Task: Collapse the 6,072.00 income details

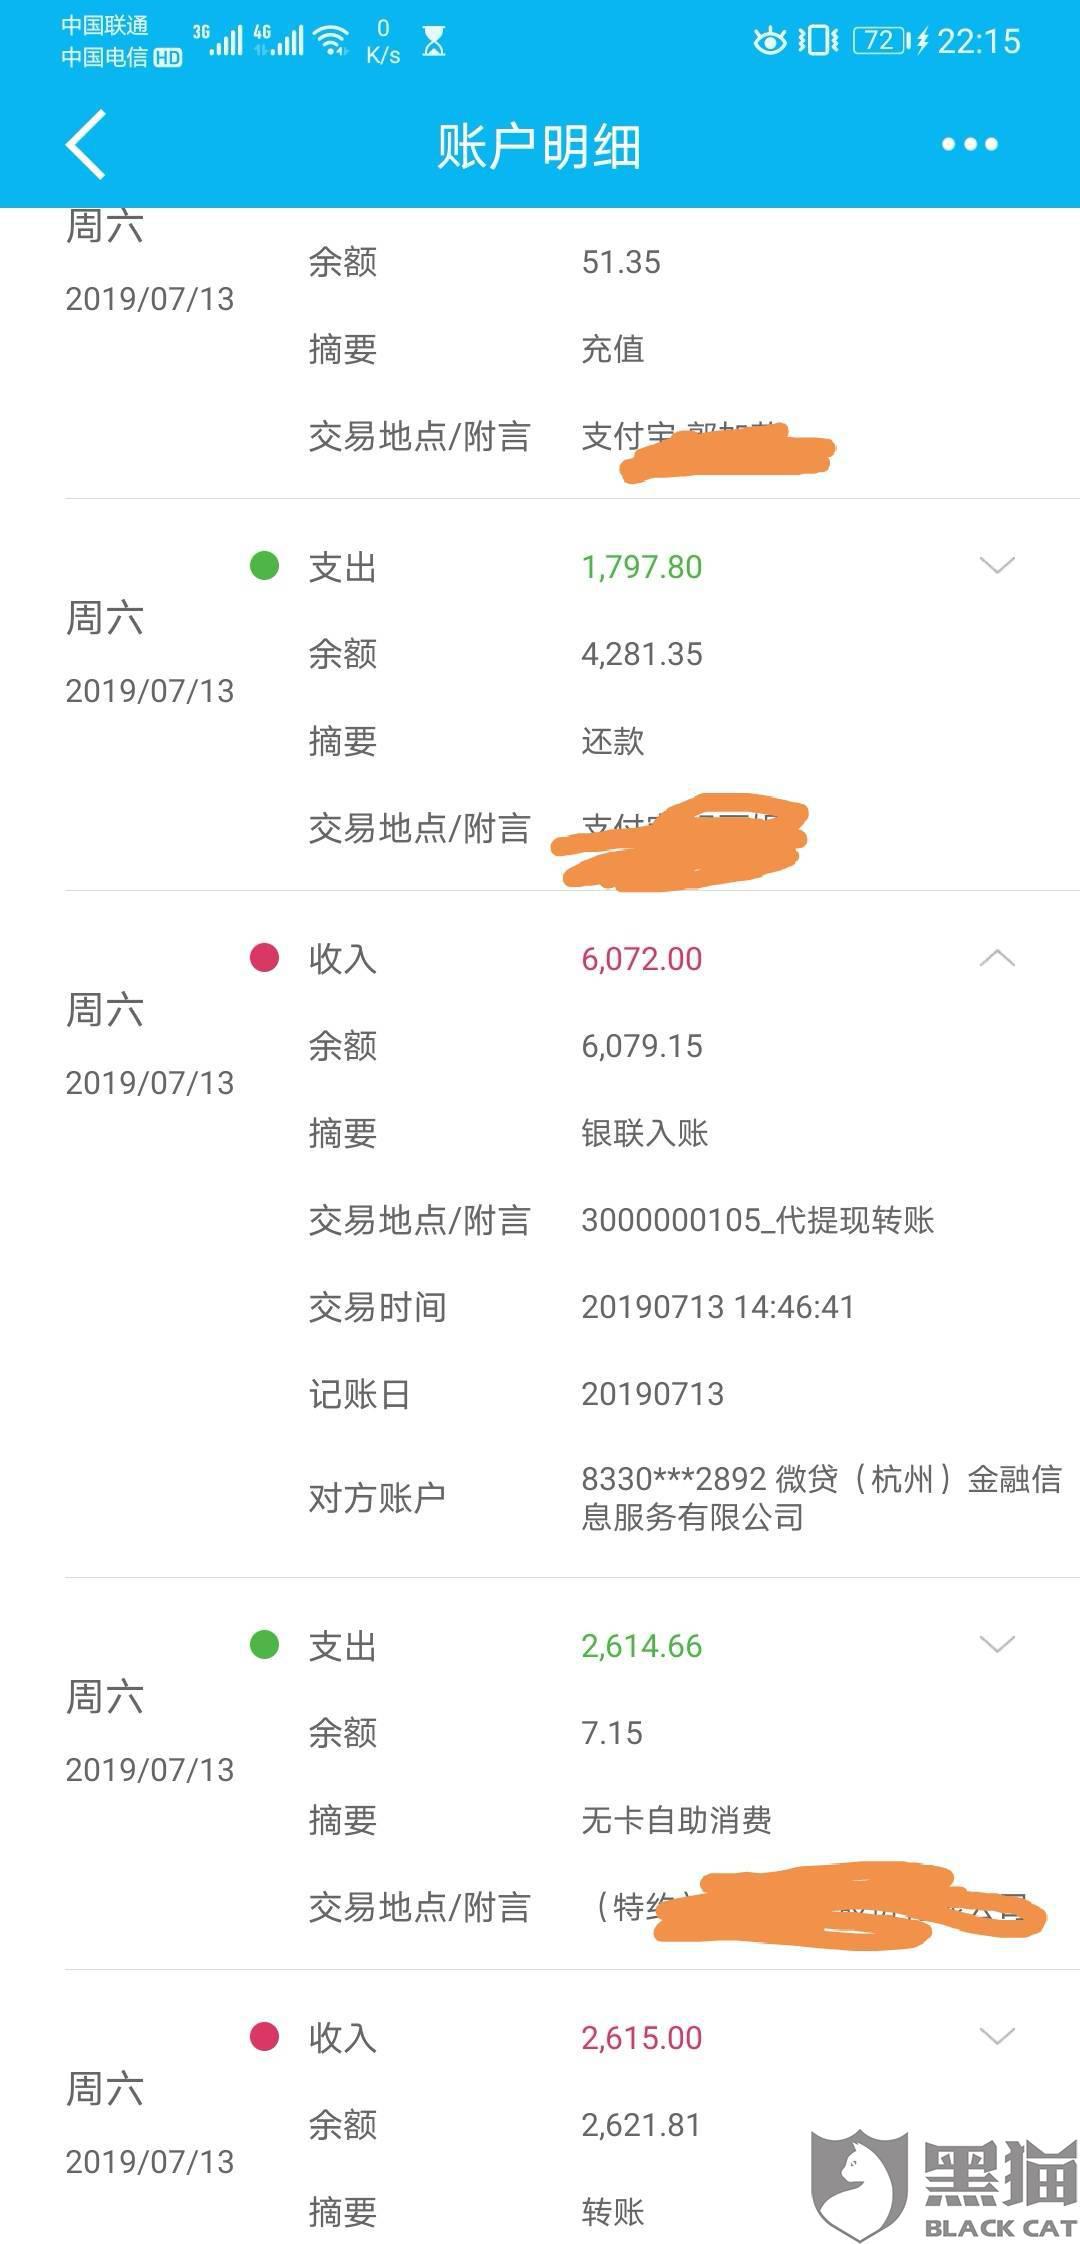Action: 997,958
